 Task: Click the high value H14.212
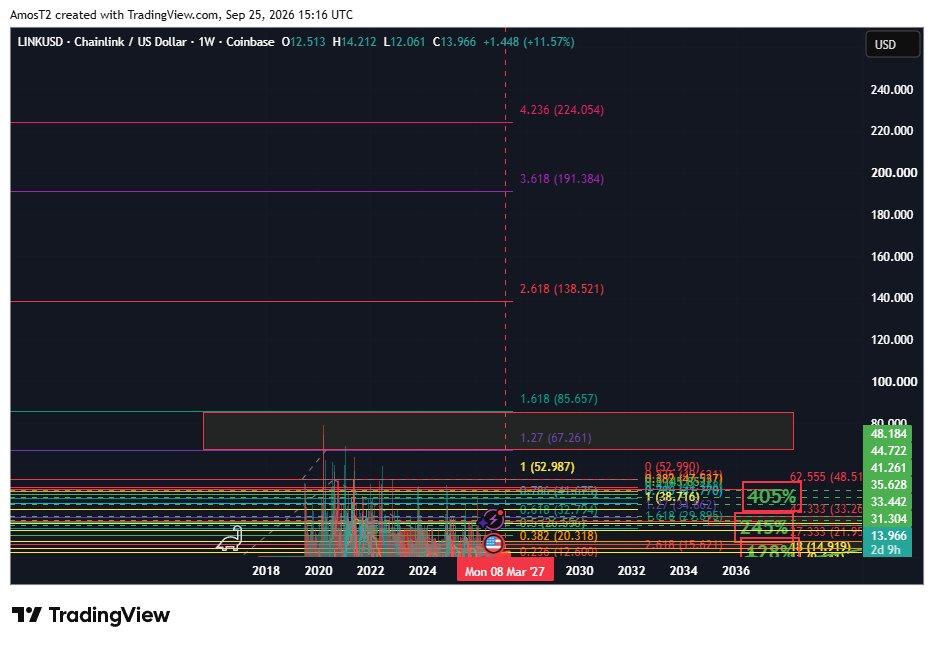(x=354, y=42)
